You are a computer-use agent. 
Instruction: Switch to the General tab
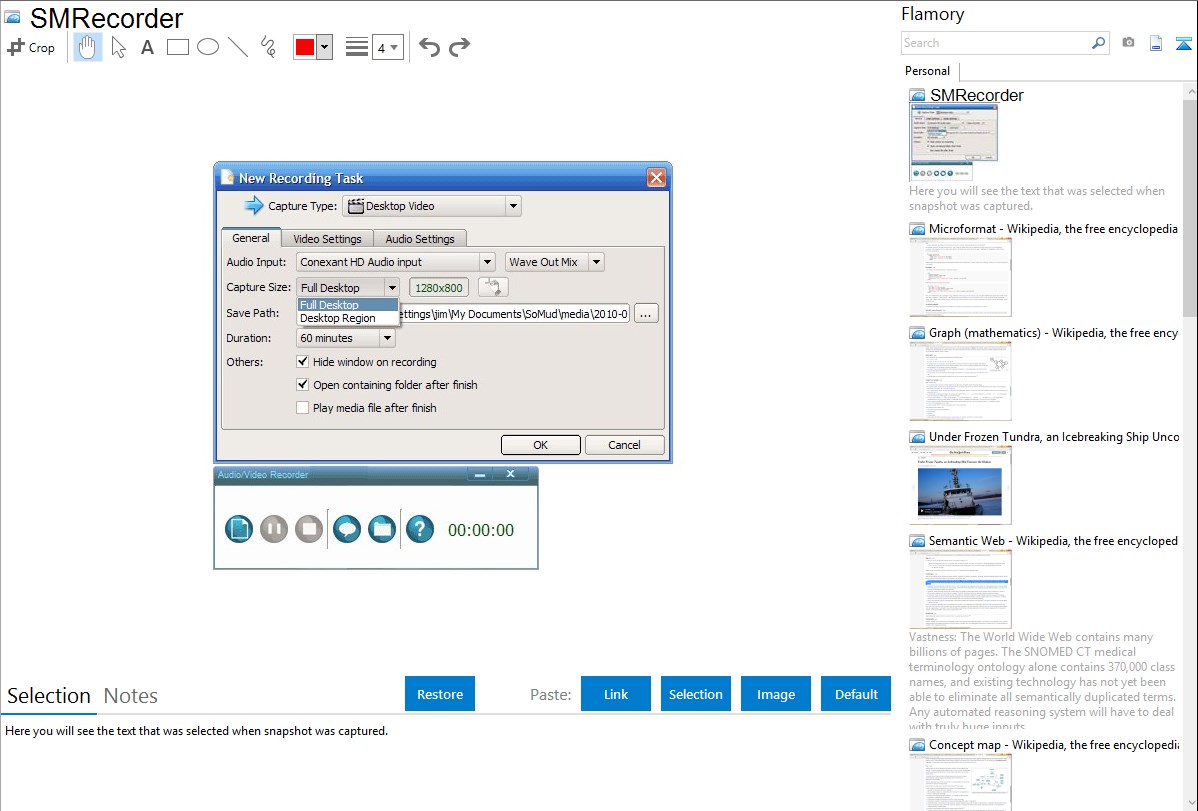(251, 238)
